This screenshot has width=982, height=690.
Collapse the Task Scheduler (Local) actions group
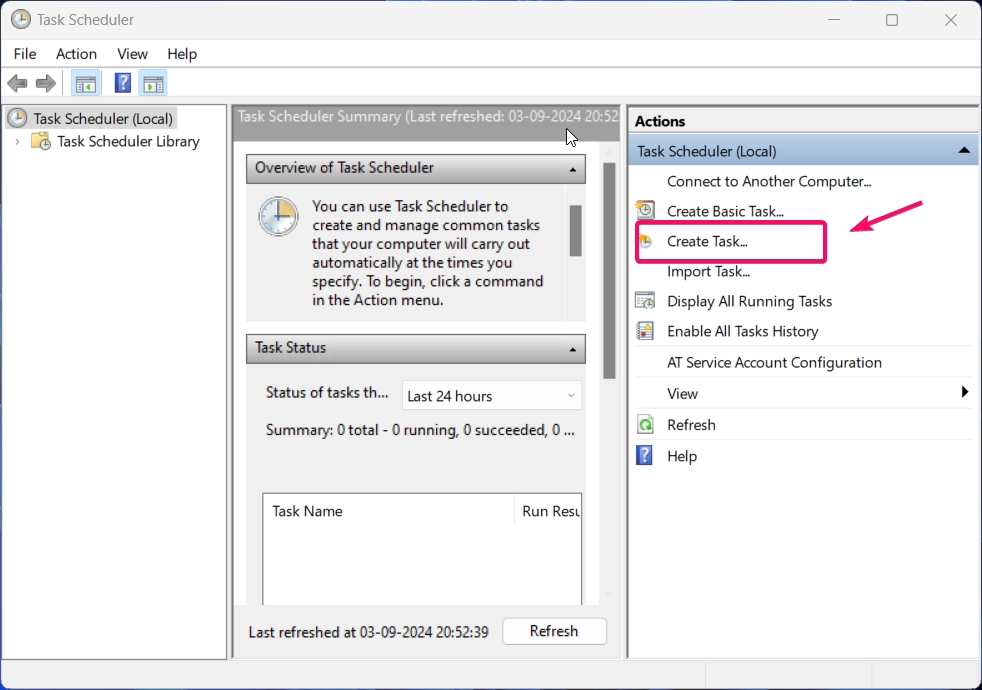[x=964, y=150]
